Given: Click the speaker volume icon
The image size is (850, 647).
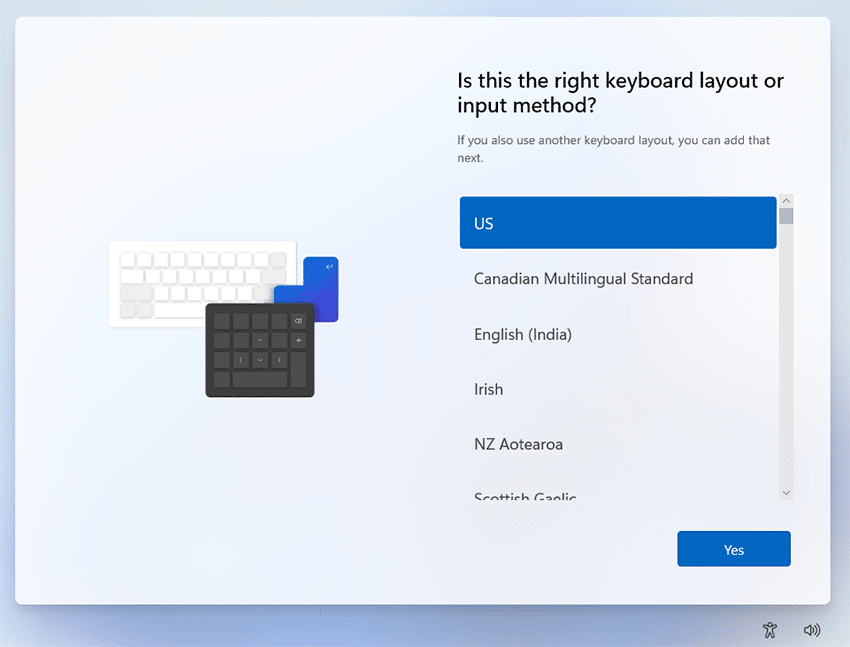Looking at the screenshot, I should click(812, 630).
